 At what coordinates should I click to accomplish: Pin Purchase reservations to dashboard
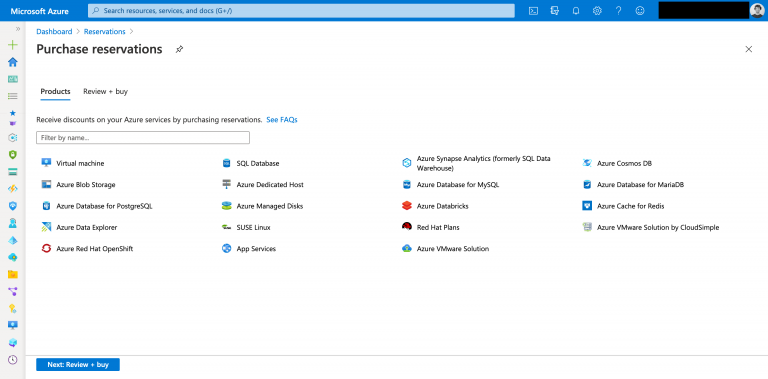(179, 49)
